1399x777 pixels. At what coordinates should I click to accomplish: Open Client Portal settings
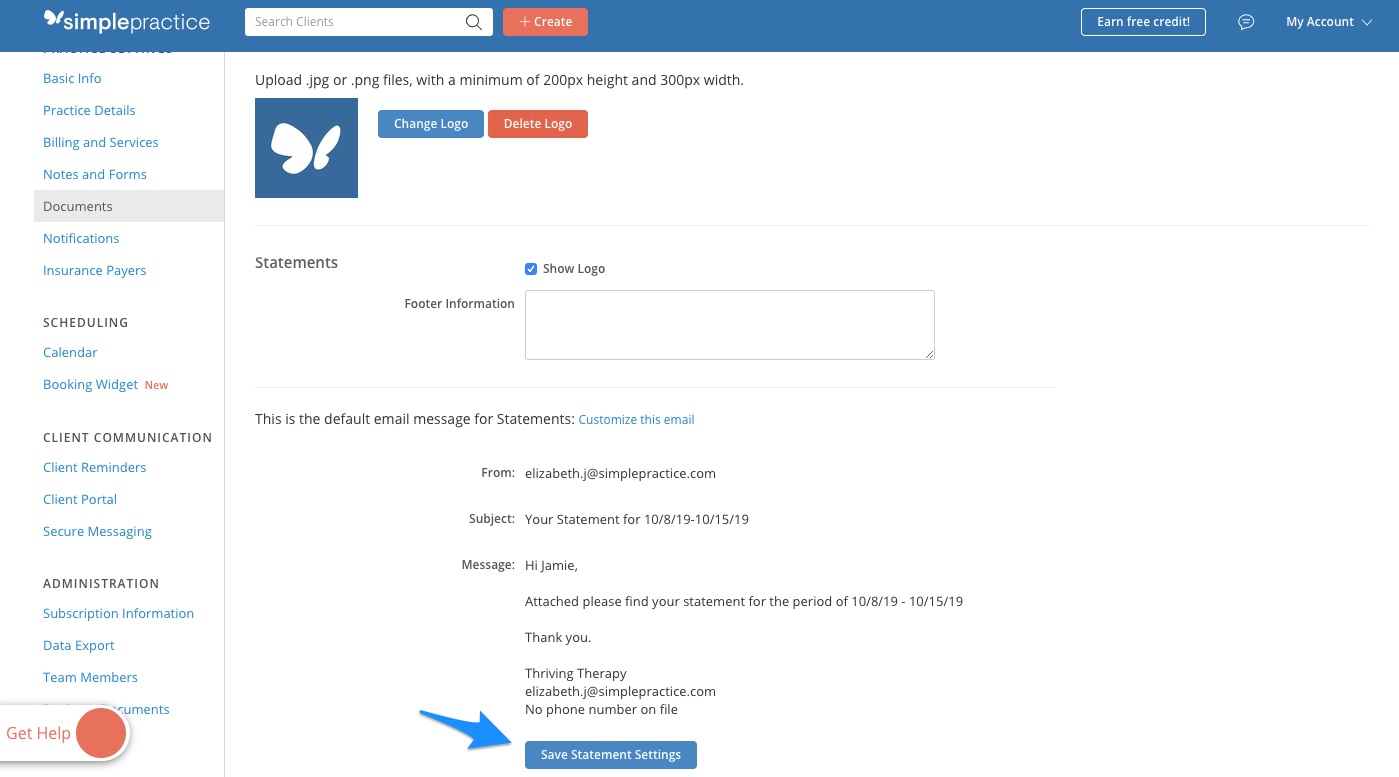tap(80, 499)
